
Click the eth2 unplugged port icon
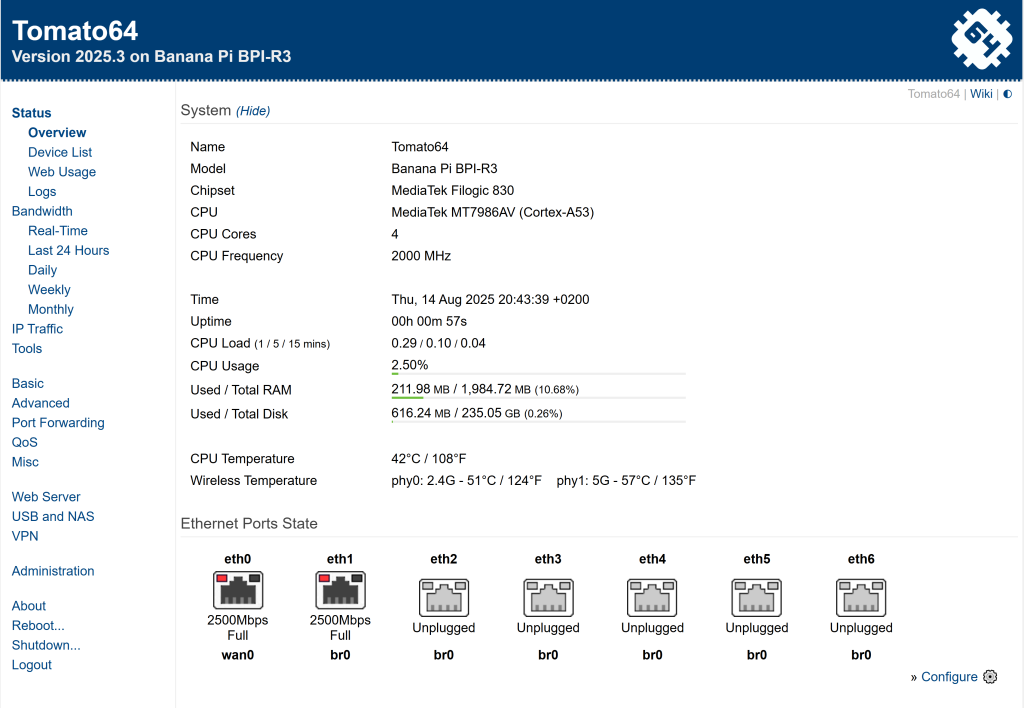pos(444,598)
